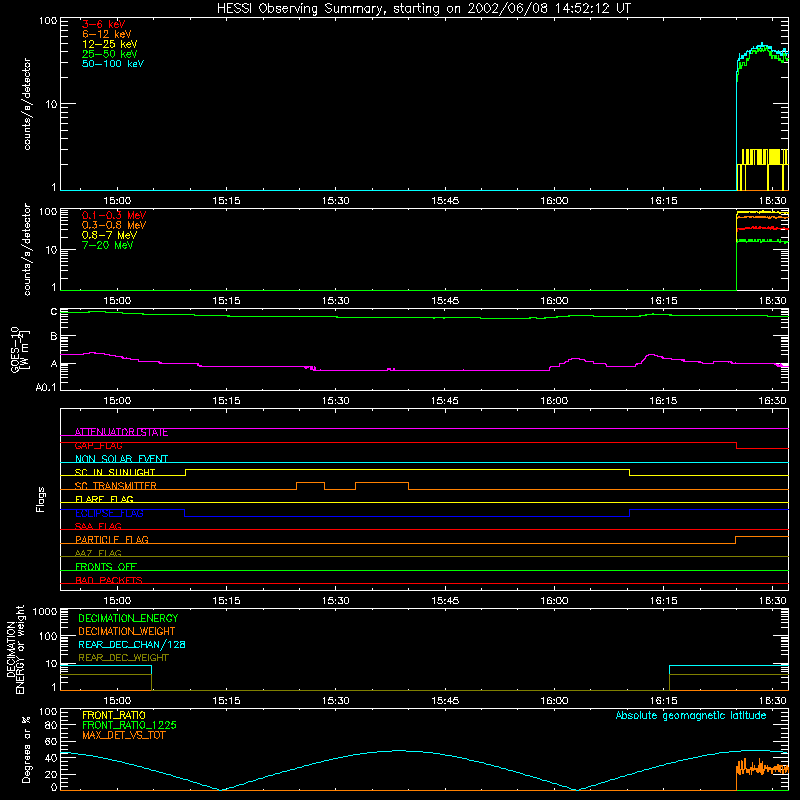The image size is (800, 800).
Task: Click the FLARE_FLAG label
Action: [104, 499]
